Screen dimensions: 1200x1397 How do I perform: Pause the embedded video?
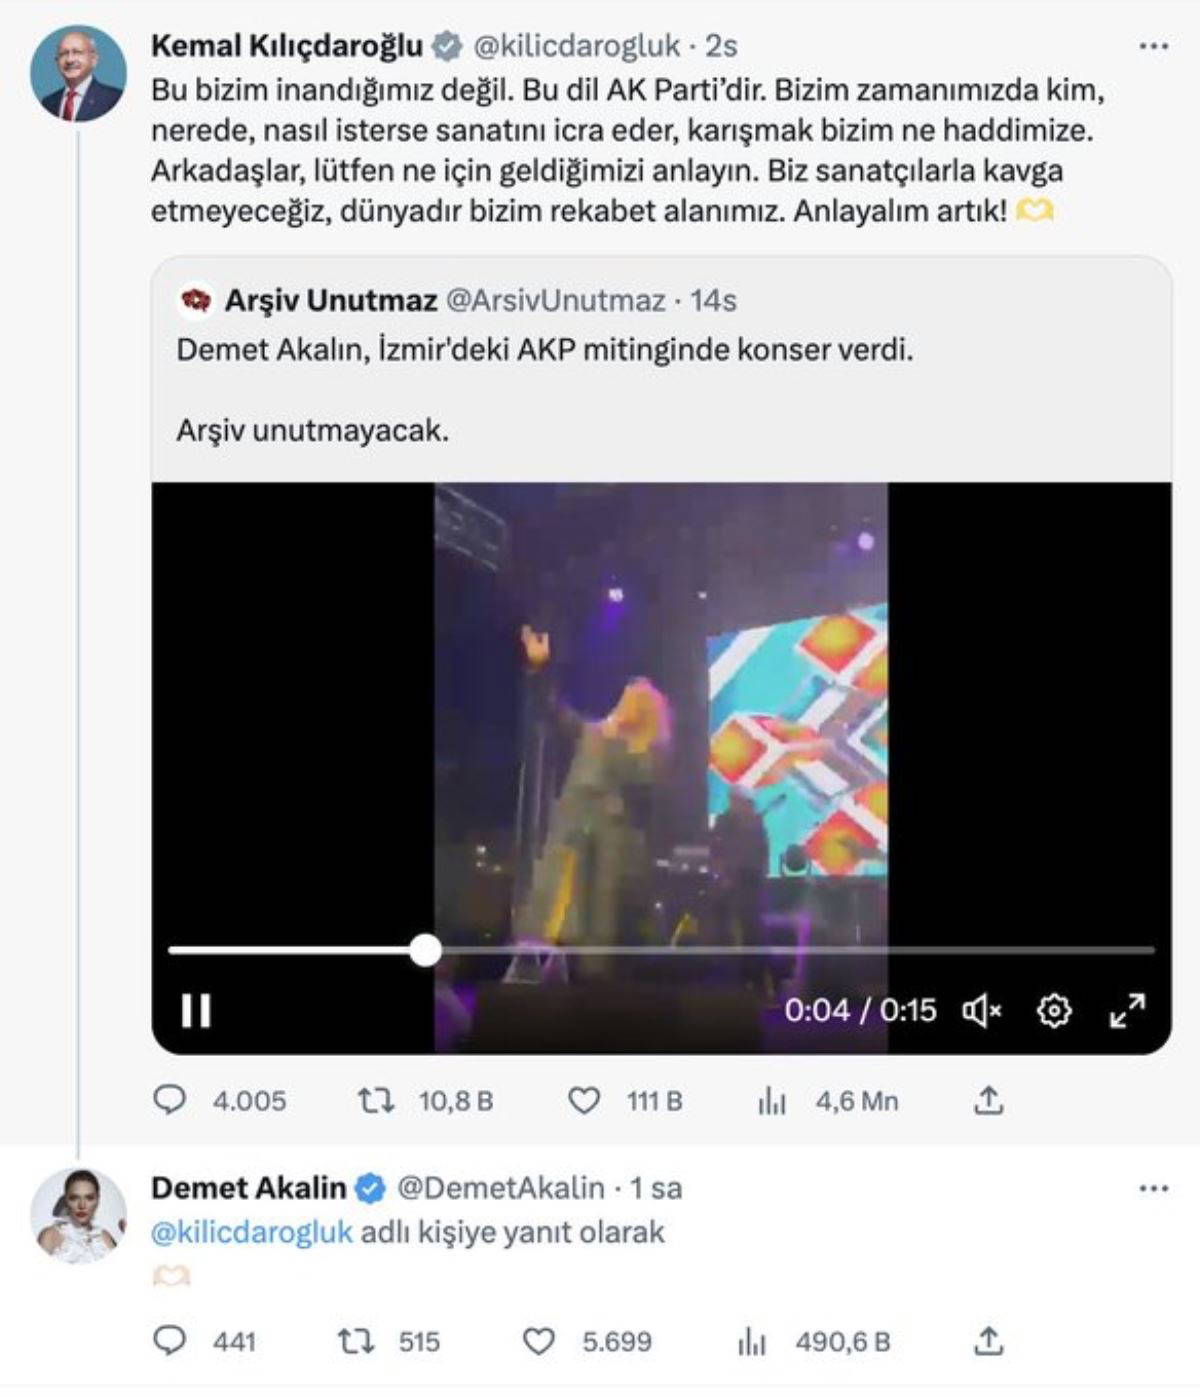tap(196, 1010)
